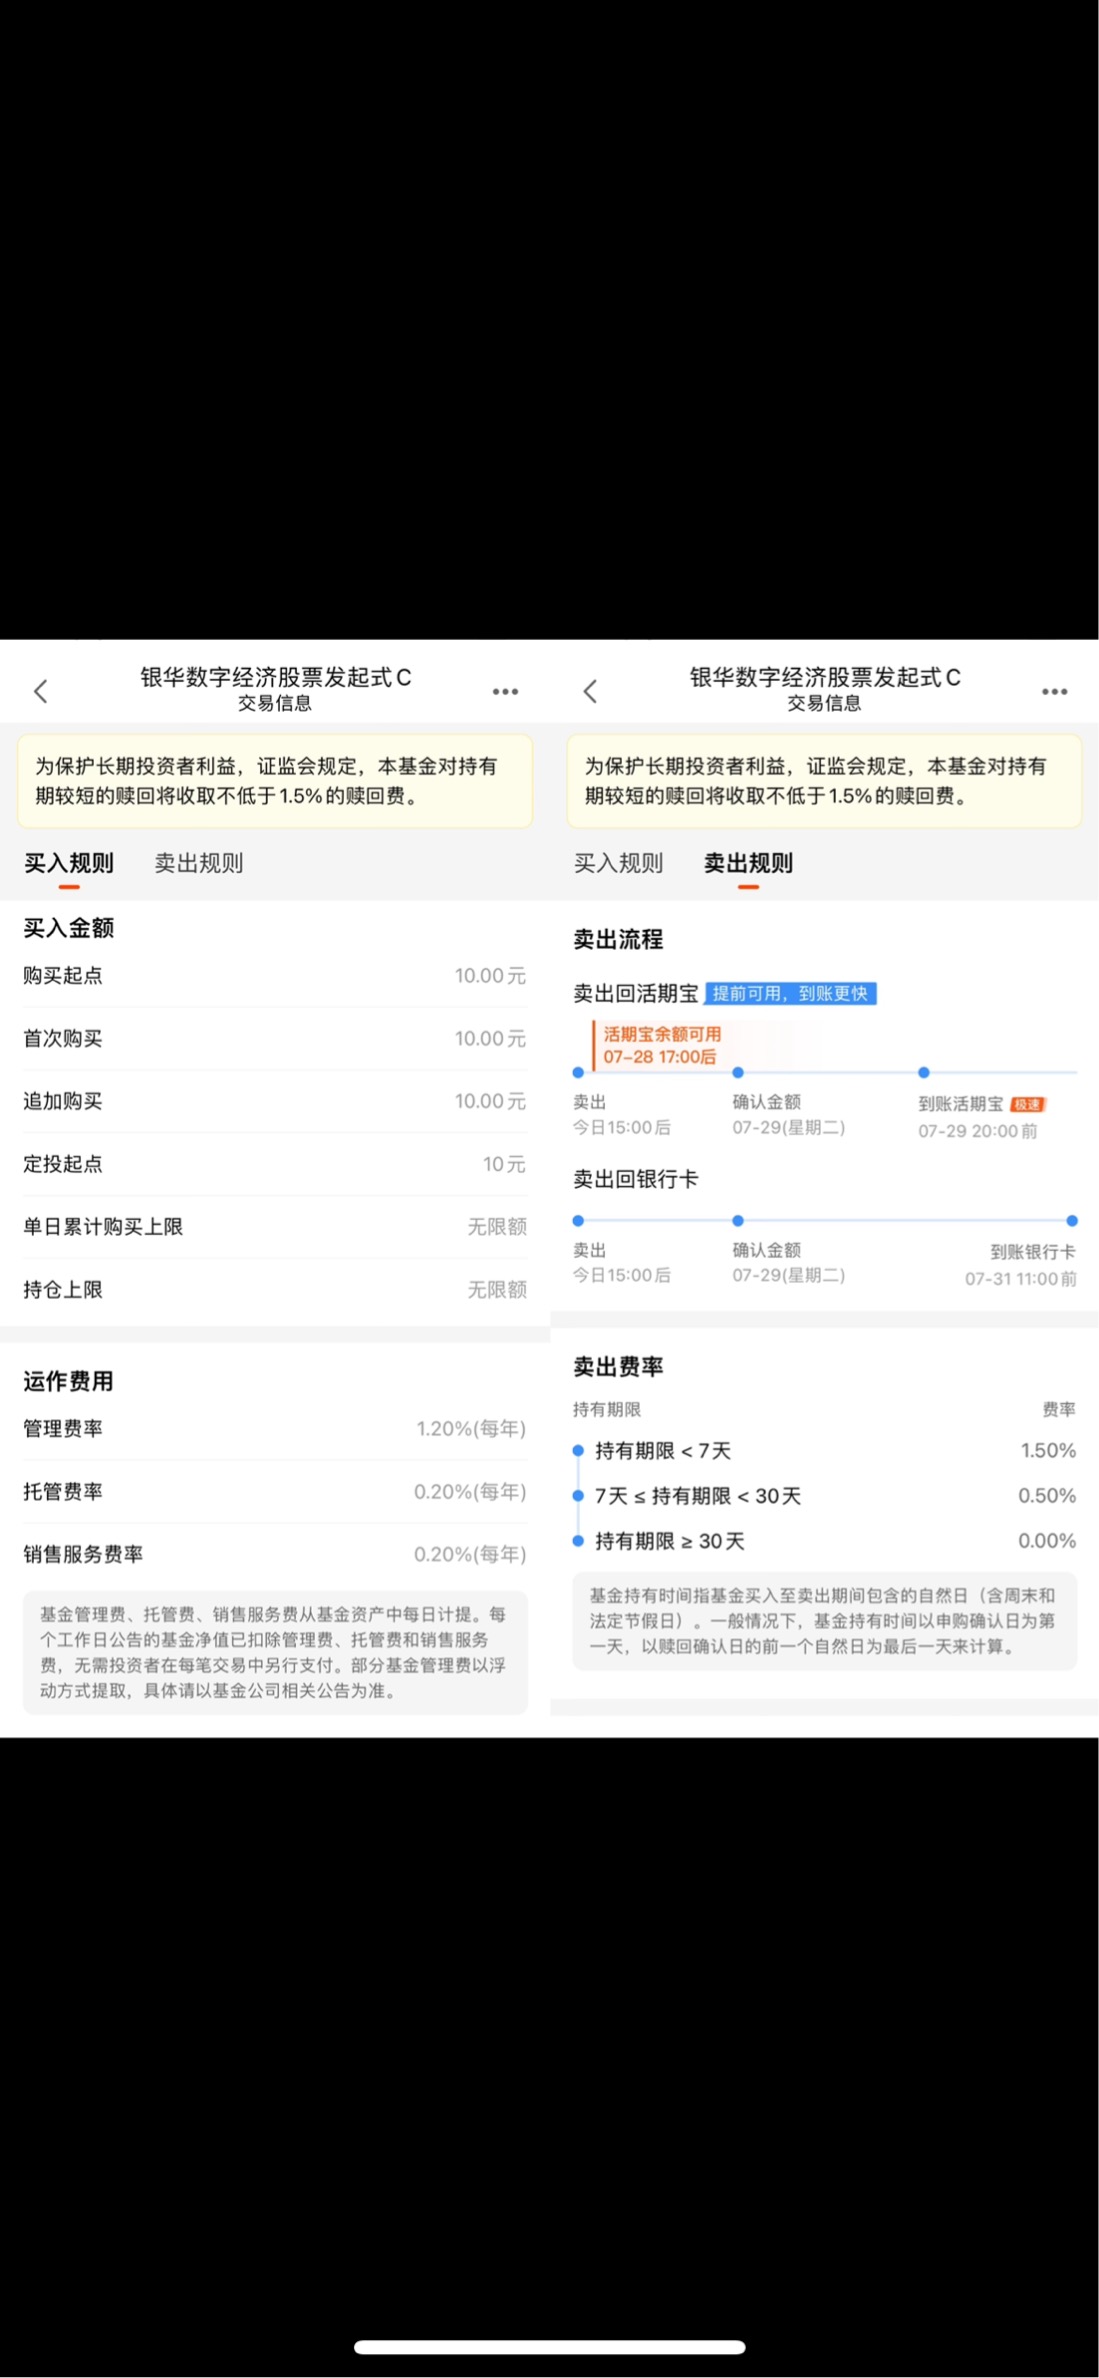Screen dimensions: 1099x2378
Task: Tap 7天 ≤ 持有期限 < 30天 row
Action: pyautogui.click(x=824, y=1496)
